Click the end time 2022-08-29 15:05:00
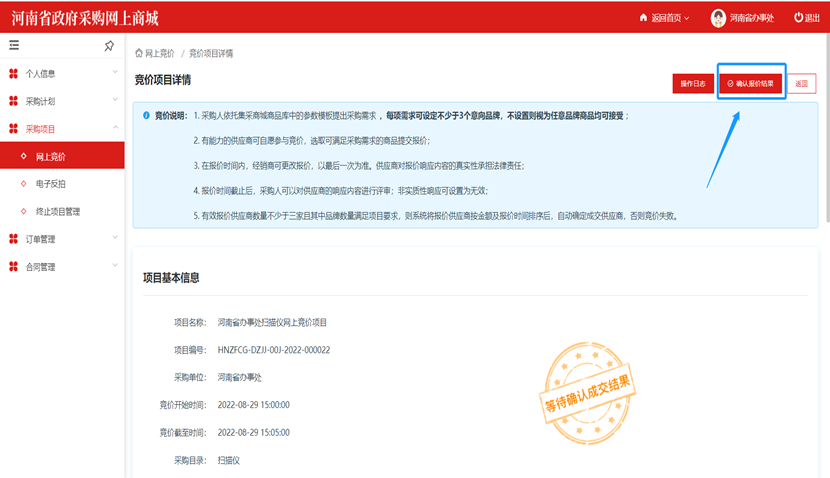Image resolution: width=830 pixels, height=478 pixels. [x=254, y=432]
